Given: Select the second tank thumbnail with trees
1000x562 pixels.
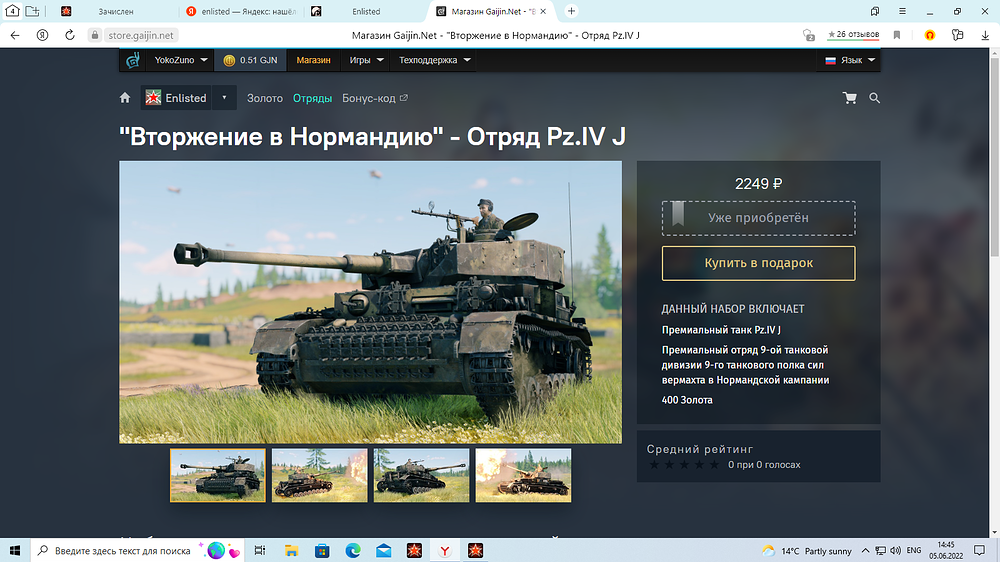Looking at the screenshot, I should pyautogui.click(x=320, y=475).
